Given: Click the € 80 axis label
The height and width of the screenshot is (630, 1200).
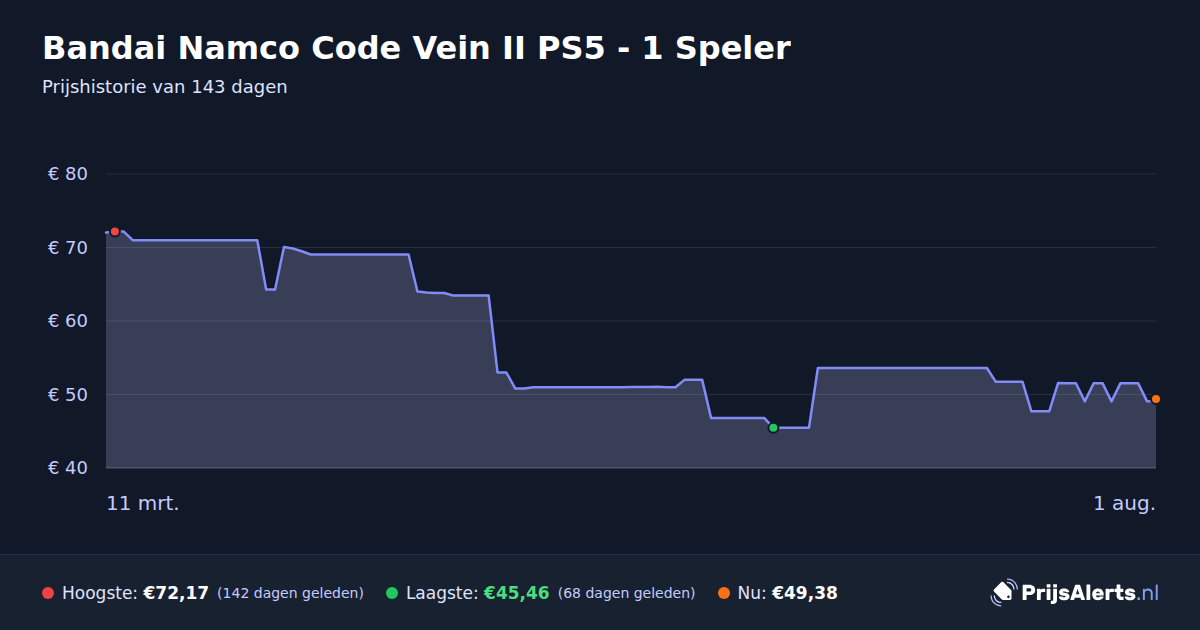Looking at the screenshot, I should [x=68, y=174].
